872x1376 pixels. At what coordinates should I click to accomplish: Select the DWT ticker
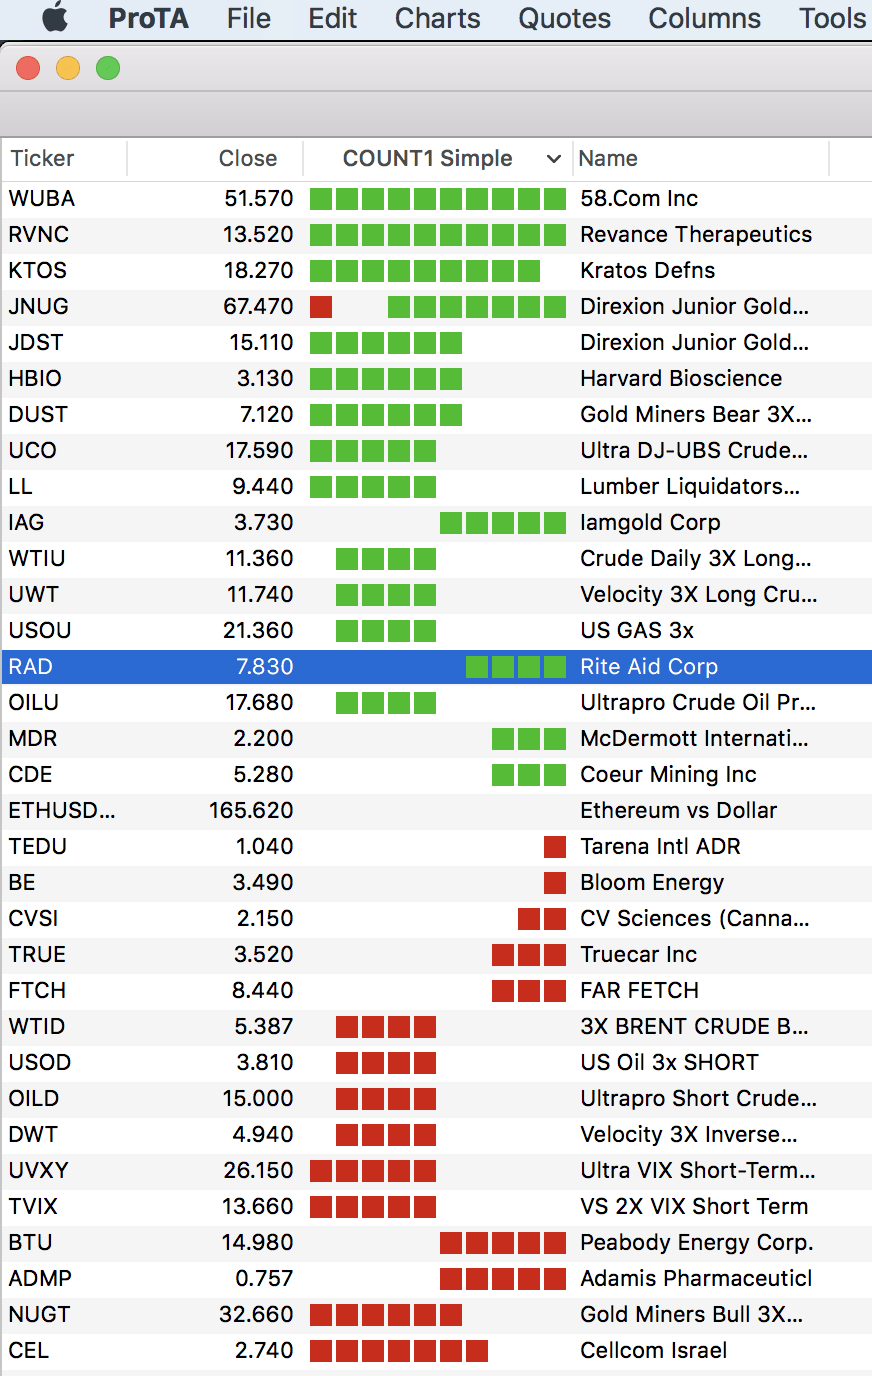point(33,1134)
